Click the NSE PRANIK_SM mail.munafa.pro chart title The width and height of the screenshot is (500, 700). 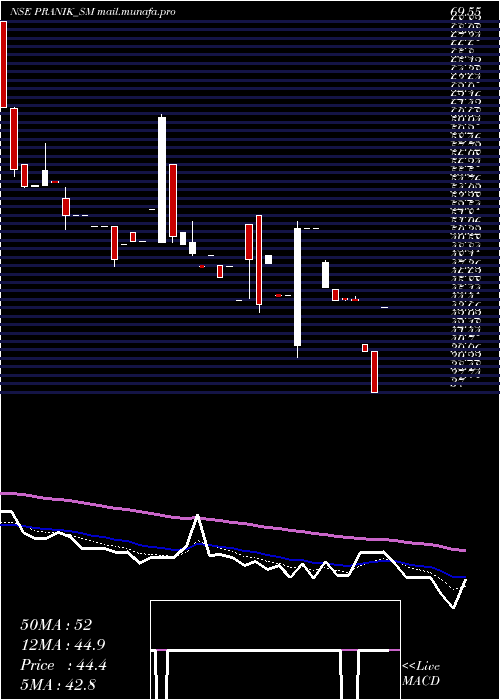(92, 12)
